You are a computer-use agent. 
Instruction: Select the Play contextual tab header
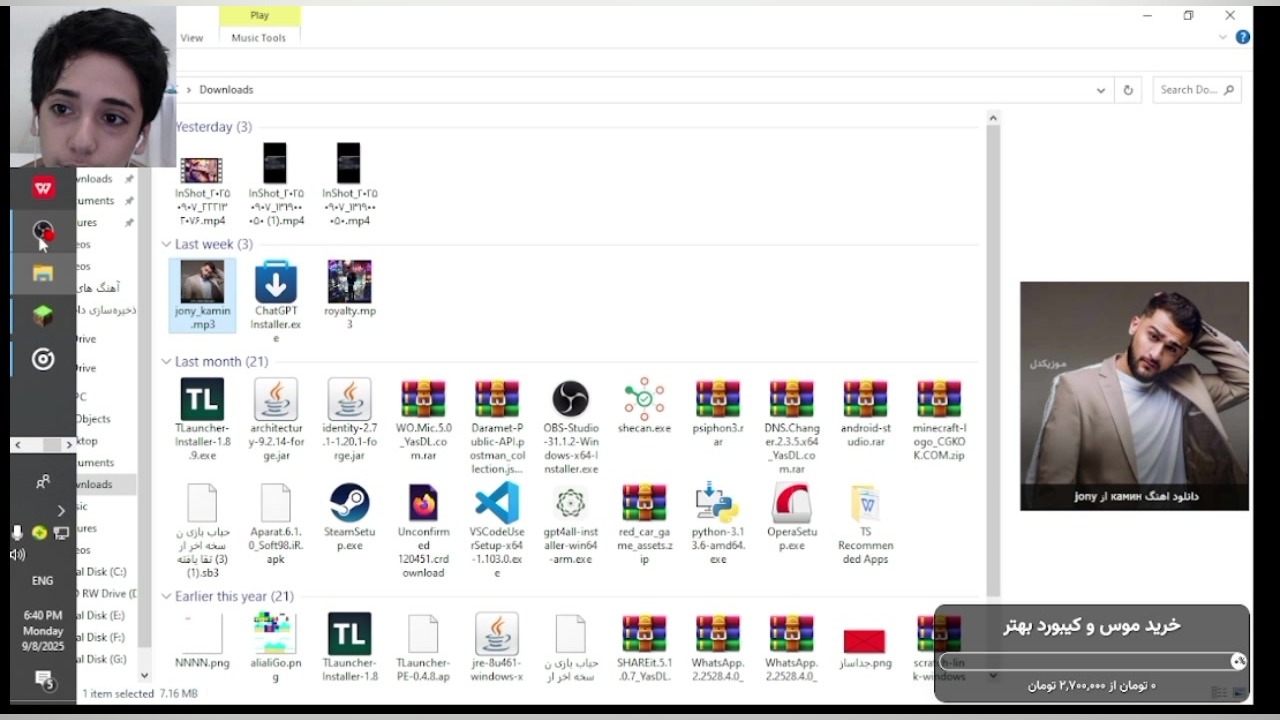tap(259, 15)
